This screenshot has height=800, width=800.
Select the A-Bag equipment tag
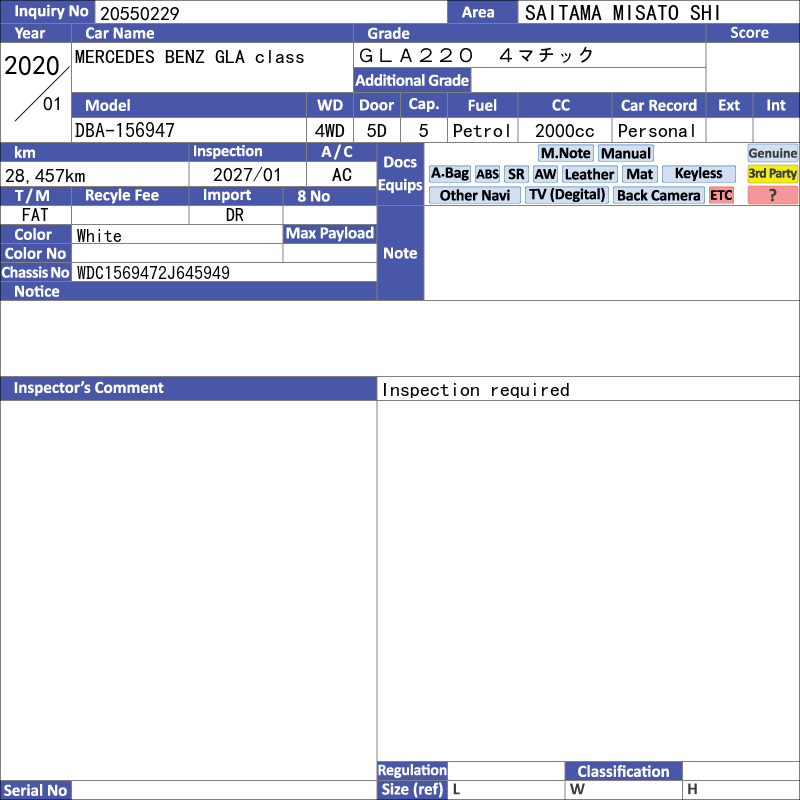[449, 174]
